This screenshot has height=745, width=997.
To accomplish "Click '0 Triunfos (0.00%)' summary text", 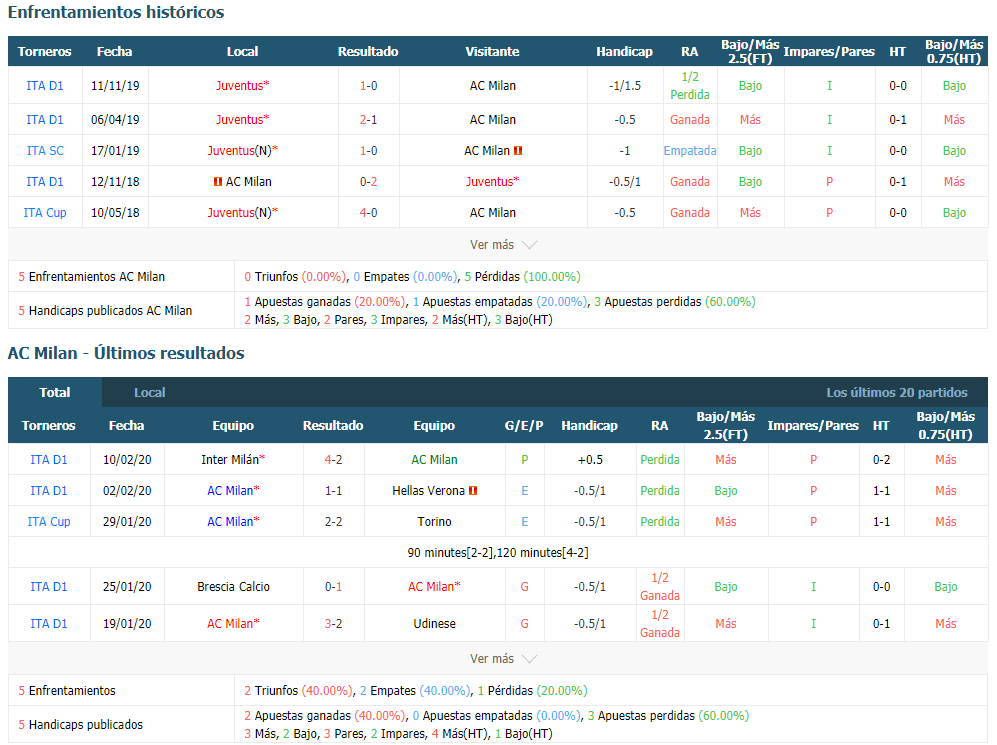I will (x=296, y=277).
